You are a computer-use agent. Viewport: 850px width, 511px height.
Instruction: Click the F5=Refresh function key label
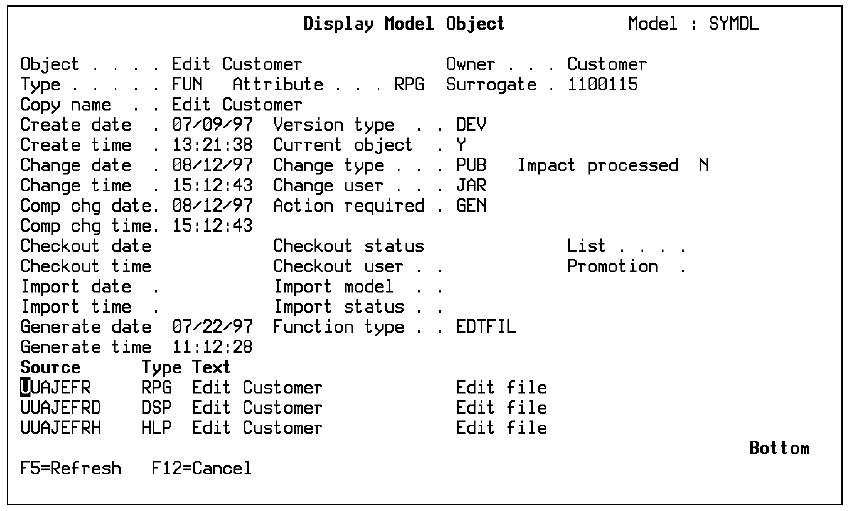click(71, 468)
